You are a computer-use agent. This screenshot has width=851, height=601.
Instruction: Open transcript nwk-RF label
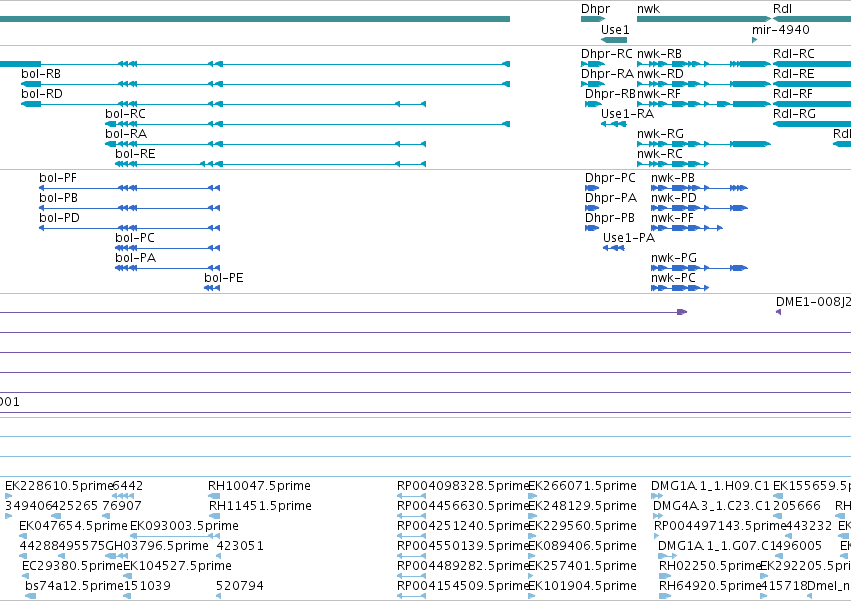[659, 94]
